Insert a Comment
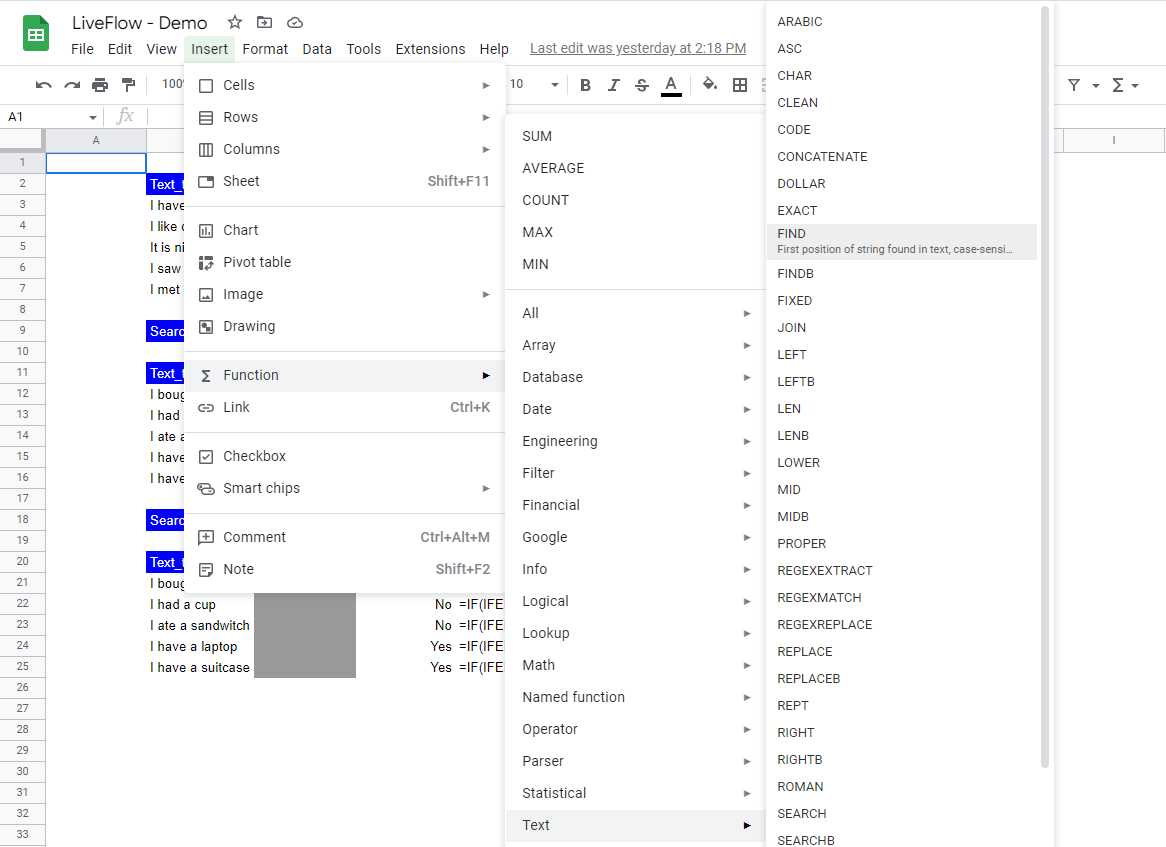The height and width of the screenshot is (847, 1166). [x=344, y=538]
